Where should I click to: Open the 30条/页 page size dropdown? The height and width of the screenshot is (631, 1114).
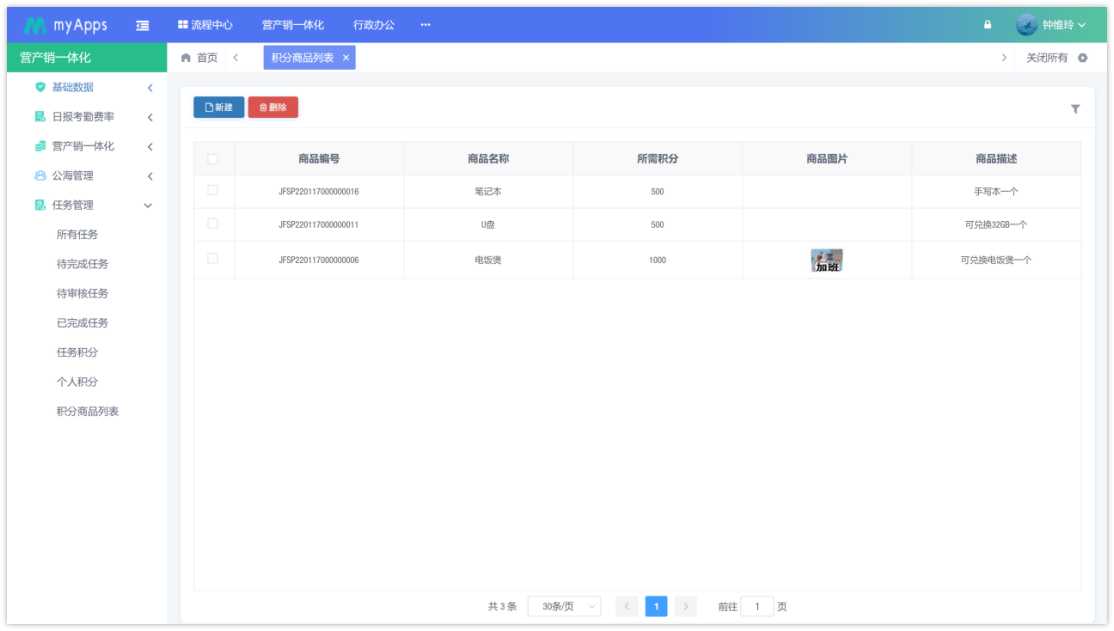pos(562,607)
